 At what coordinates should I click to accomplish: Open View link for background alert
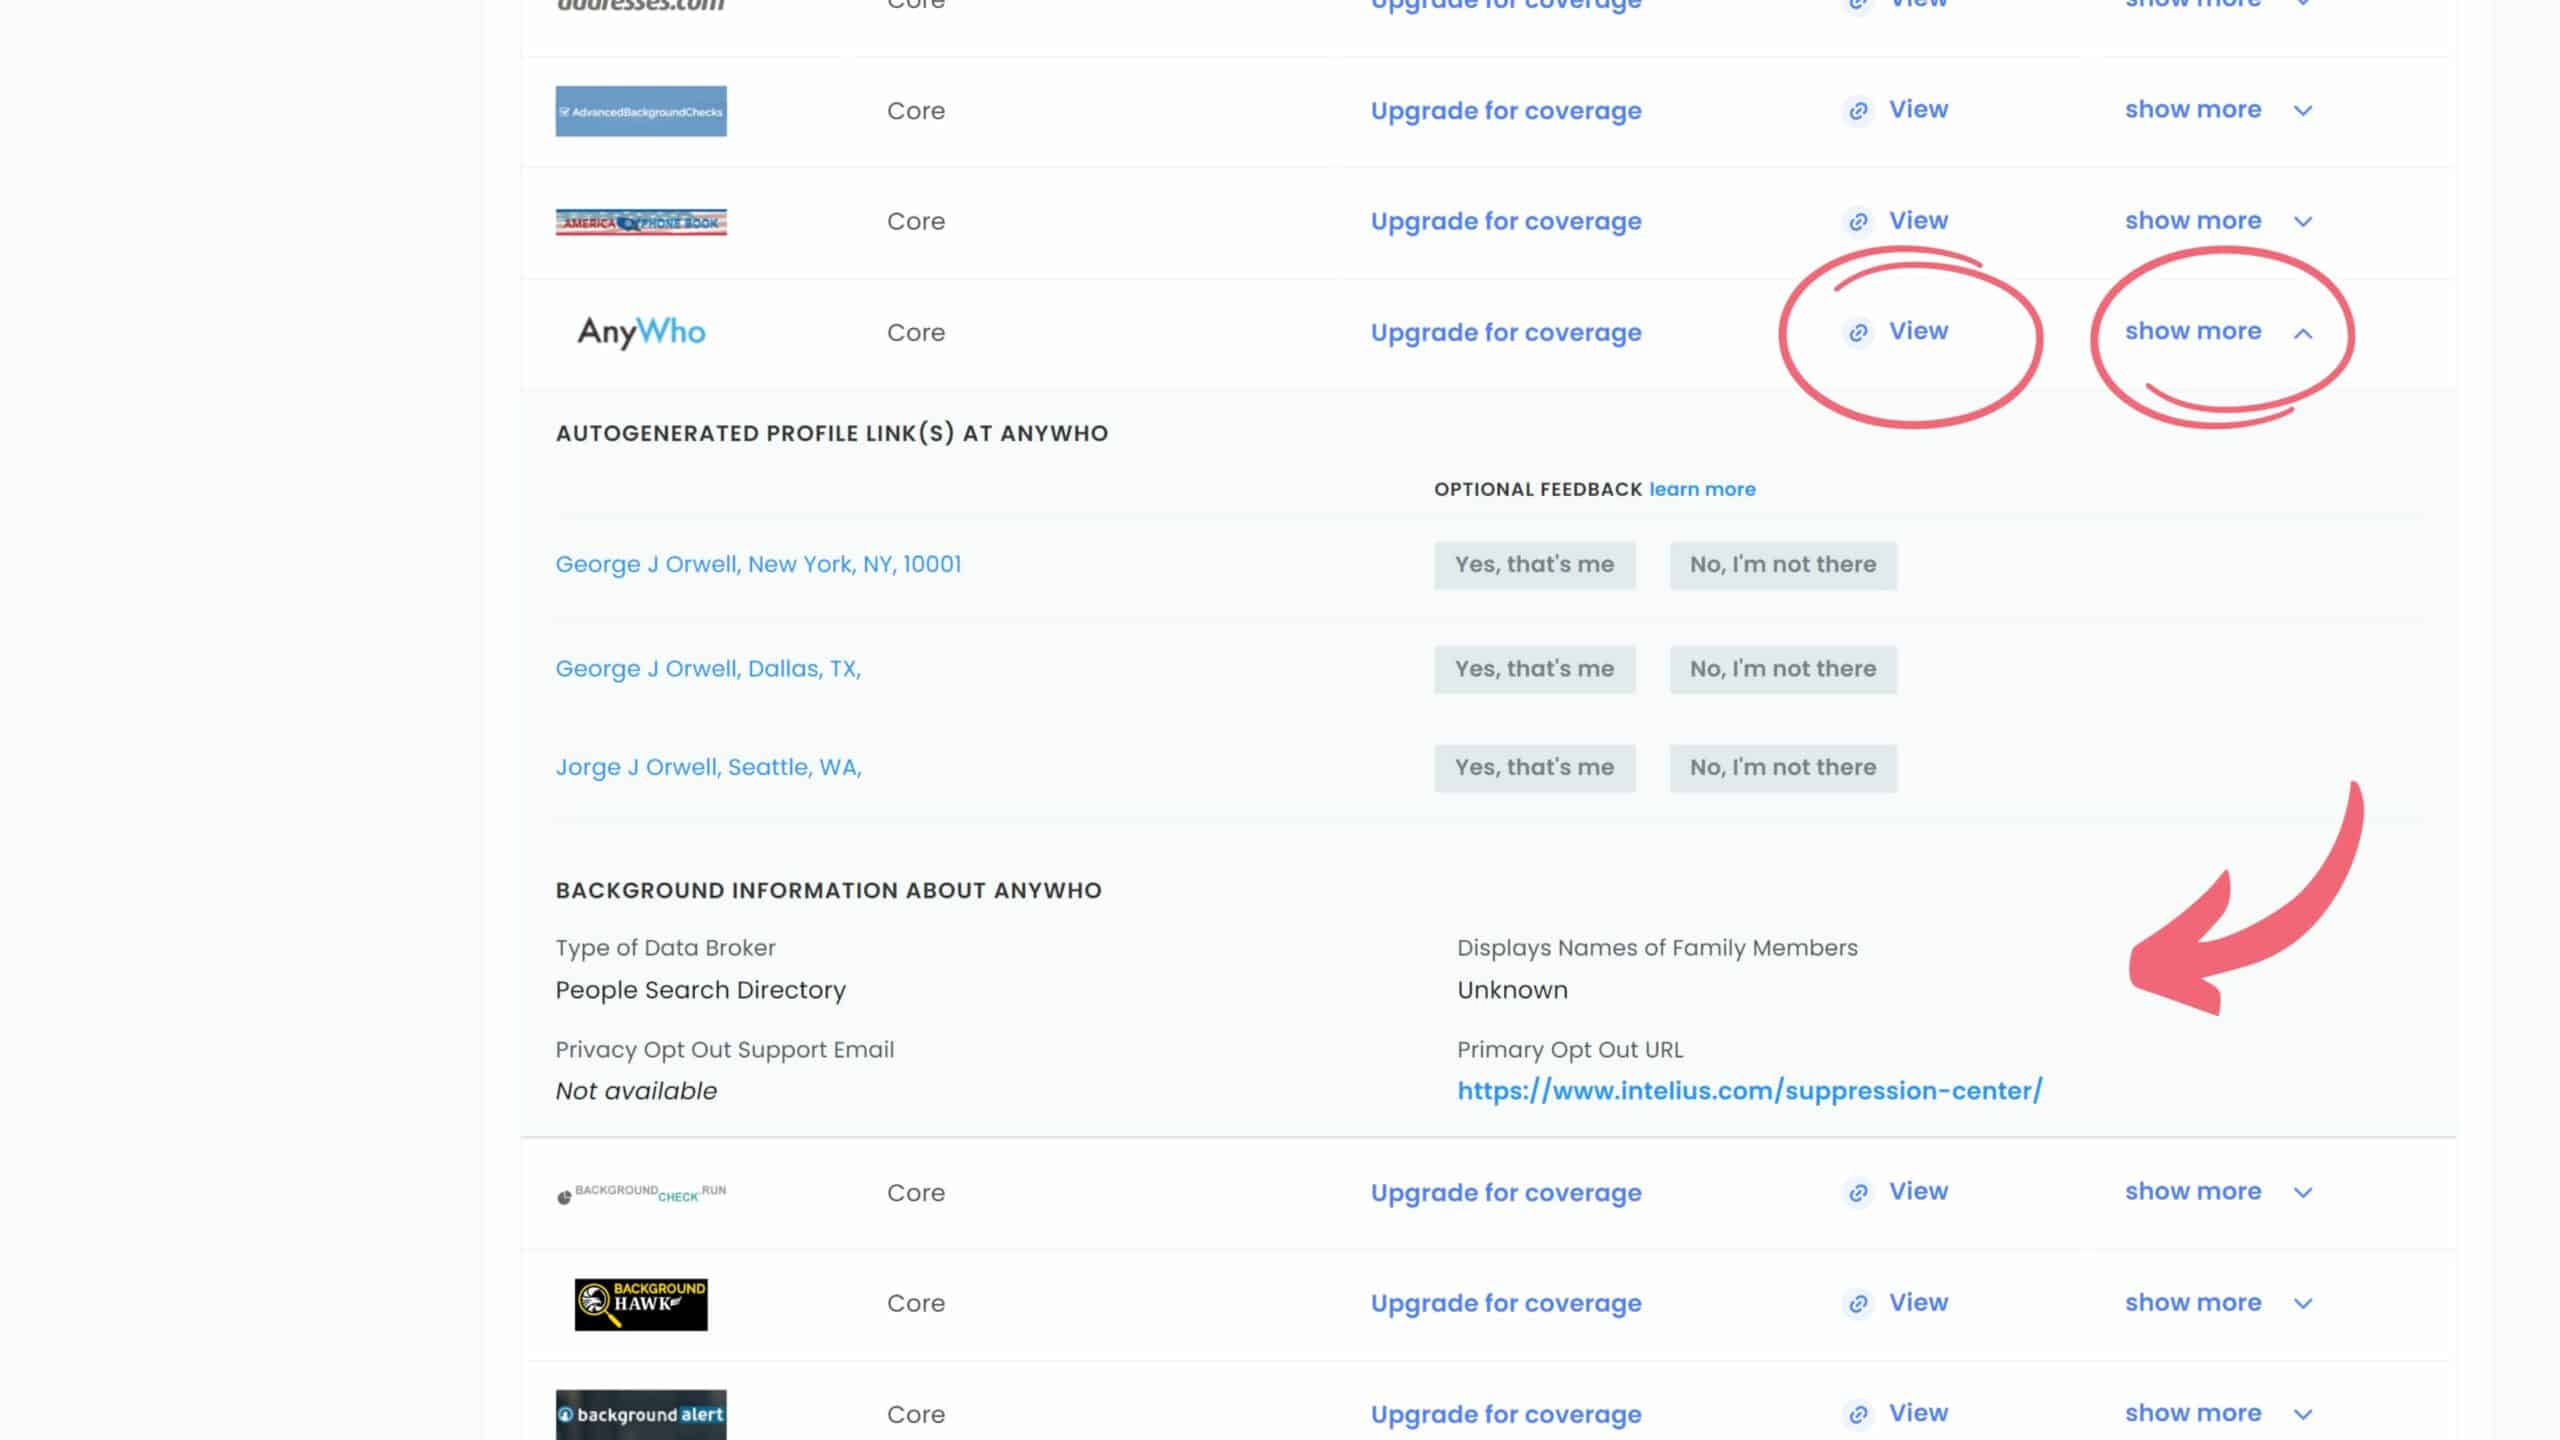pyautogui.click(x=1918, y=1413)
